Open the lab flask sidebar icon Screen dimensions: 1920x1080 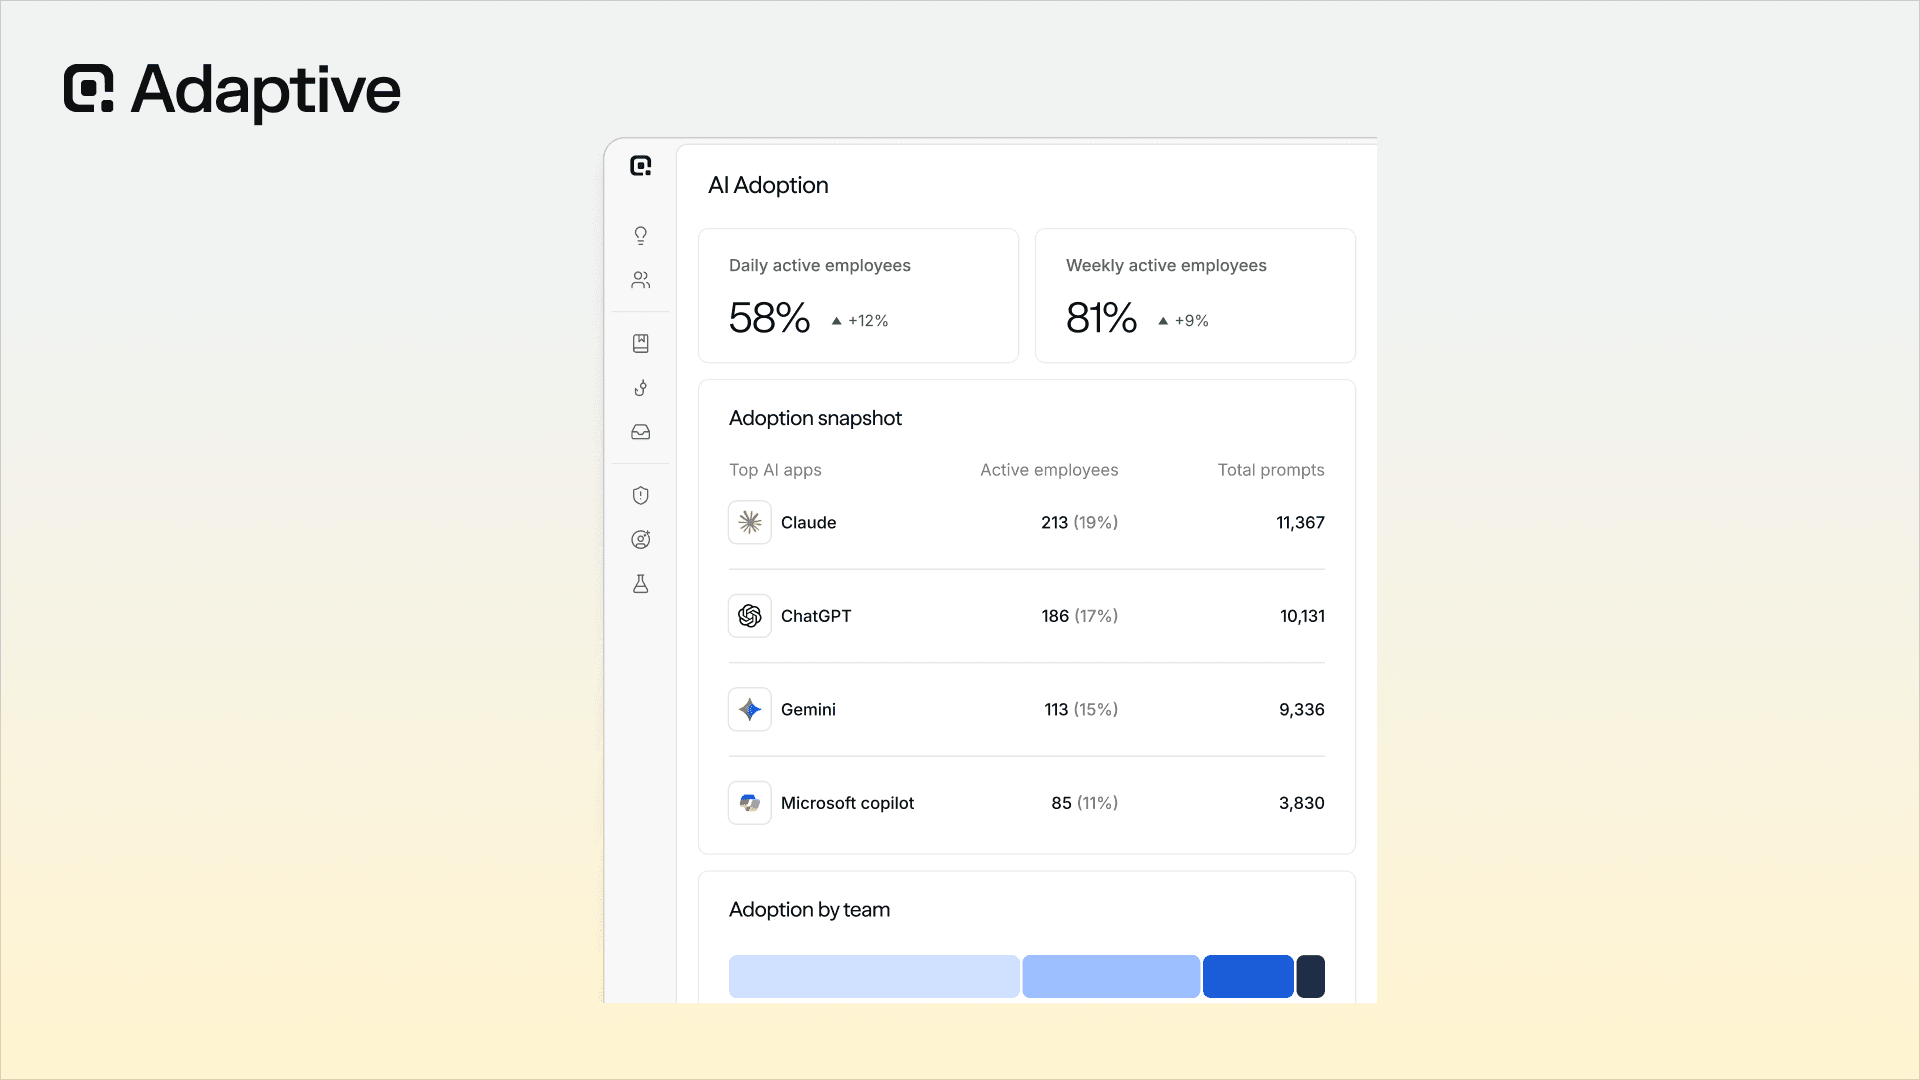(x=641, y=584)
